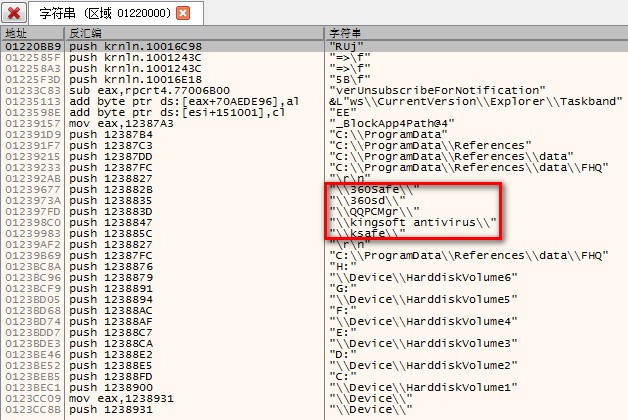Viewport: 628px width, 420px height.
Task: Select mov eax,1238931 instruction
Action: [121, 398]
